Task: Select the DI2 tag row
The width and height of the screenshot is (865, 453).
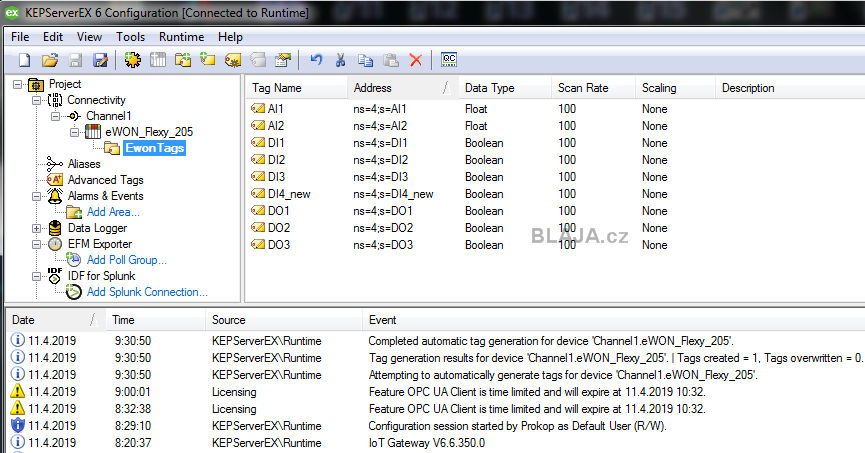Action: [x=554, y=159]
